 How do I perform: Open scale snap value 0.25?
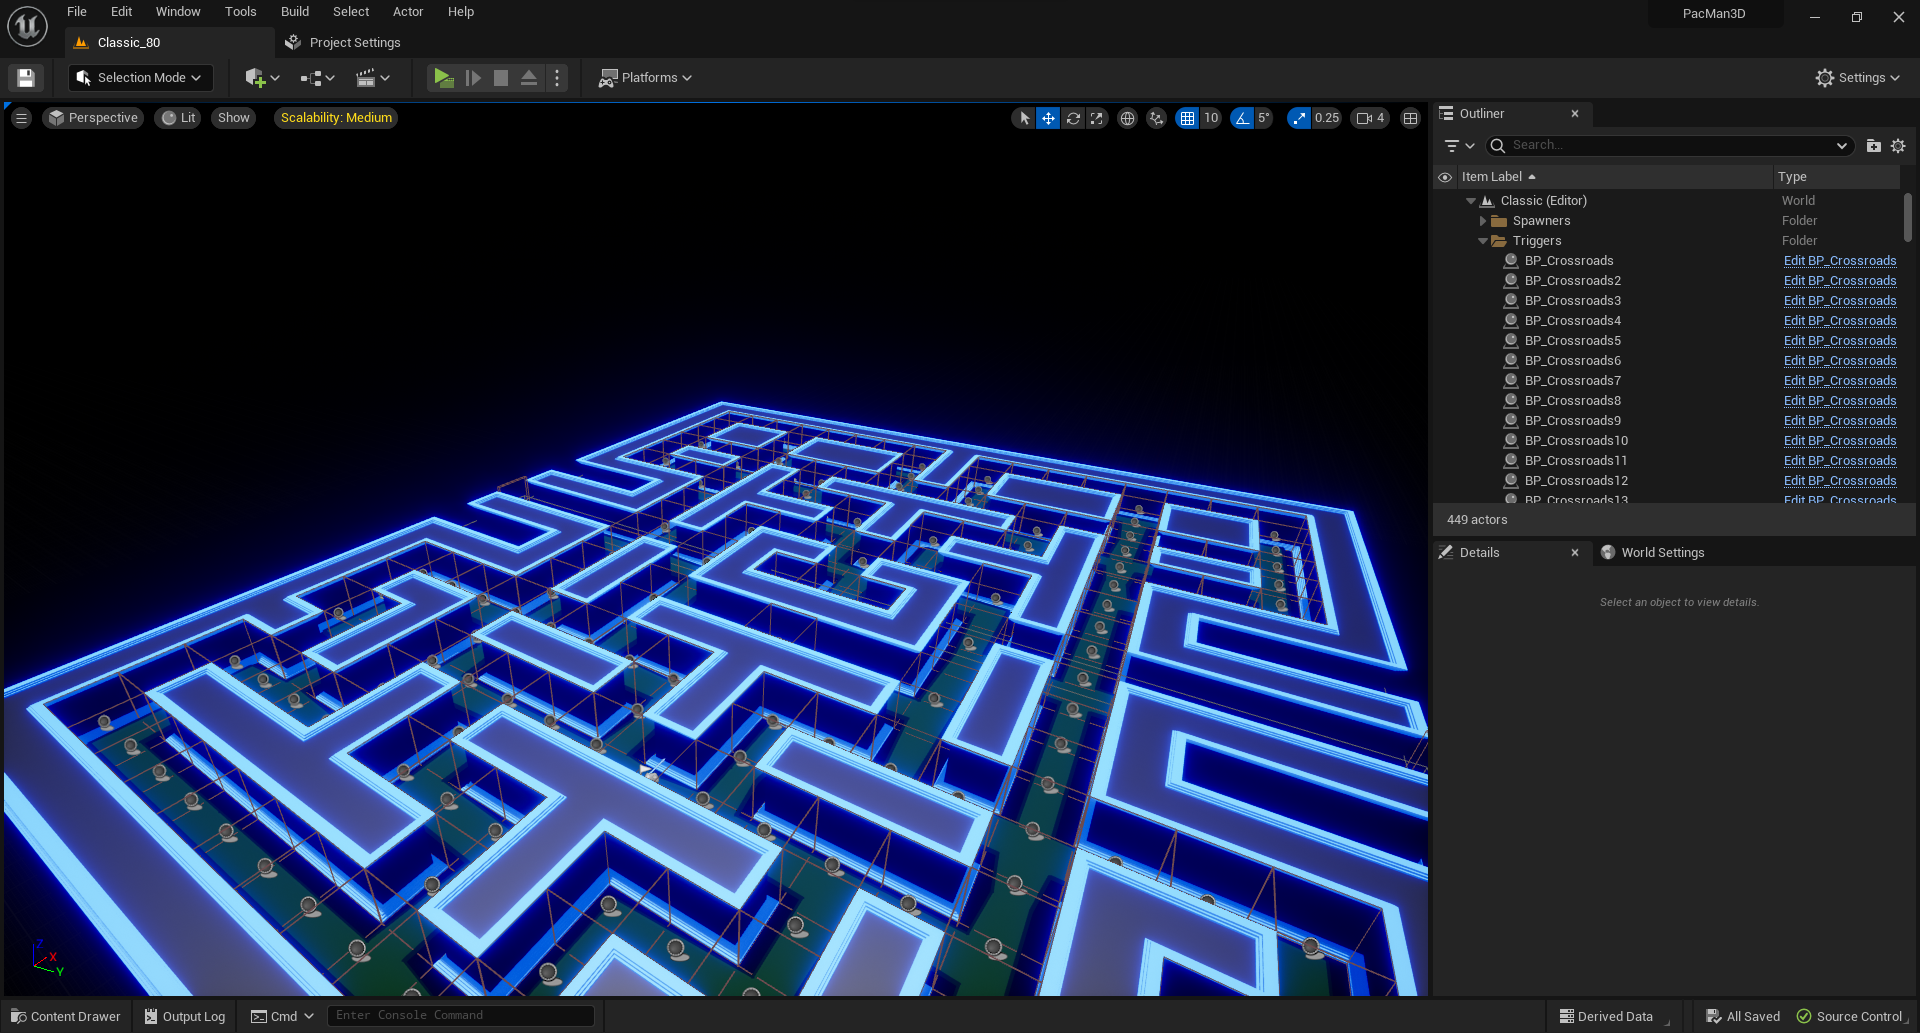coord(1327,118)
